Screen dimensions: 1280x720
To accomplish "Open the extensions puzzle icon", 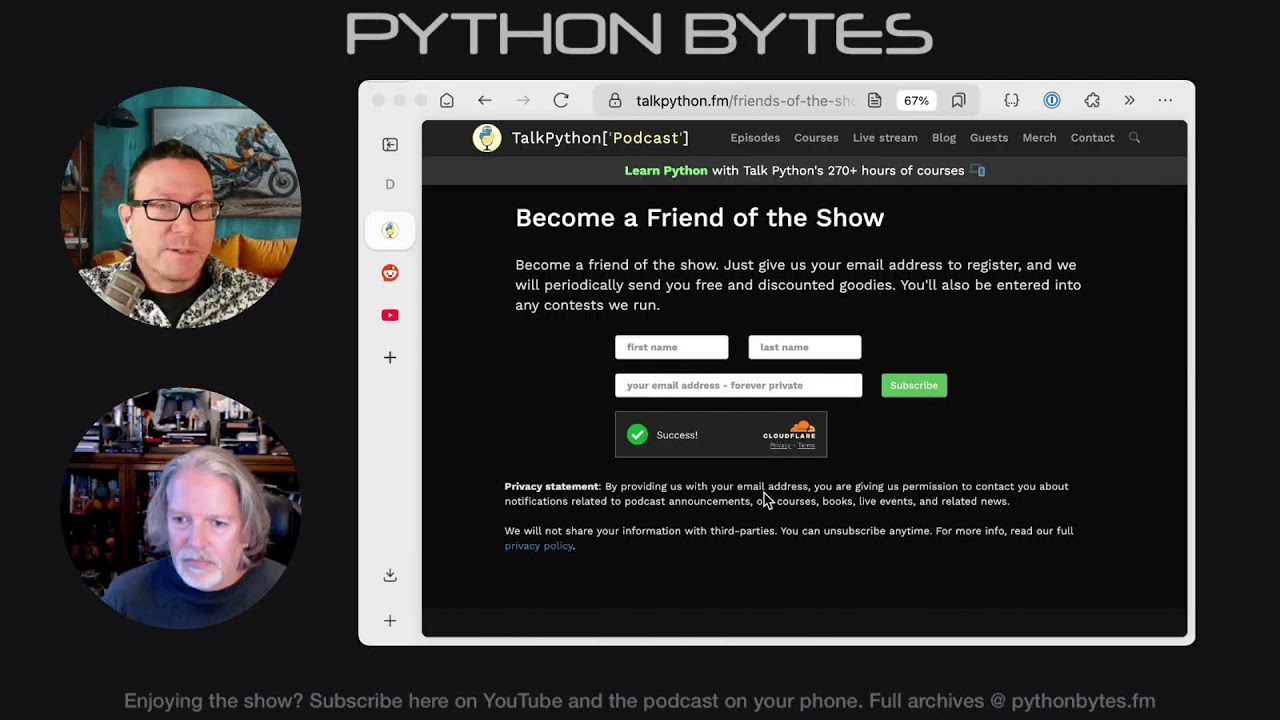I will (x=1092, y=100).
